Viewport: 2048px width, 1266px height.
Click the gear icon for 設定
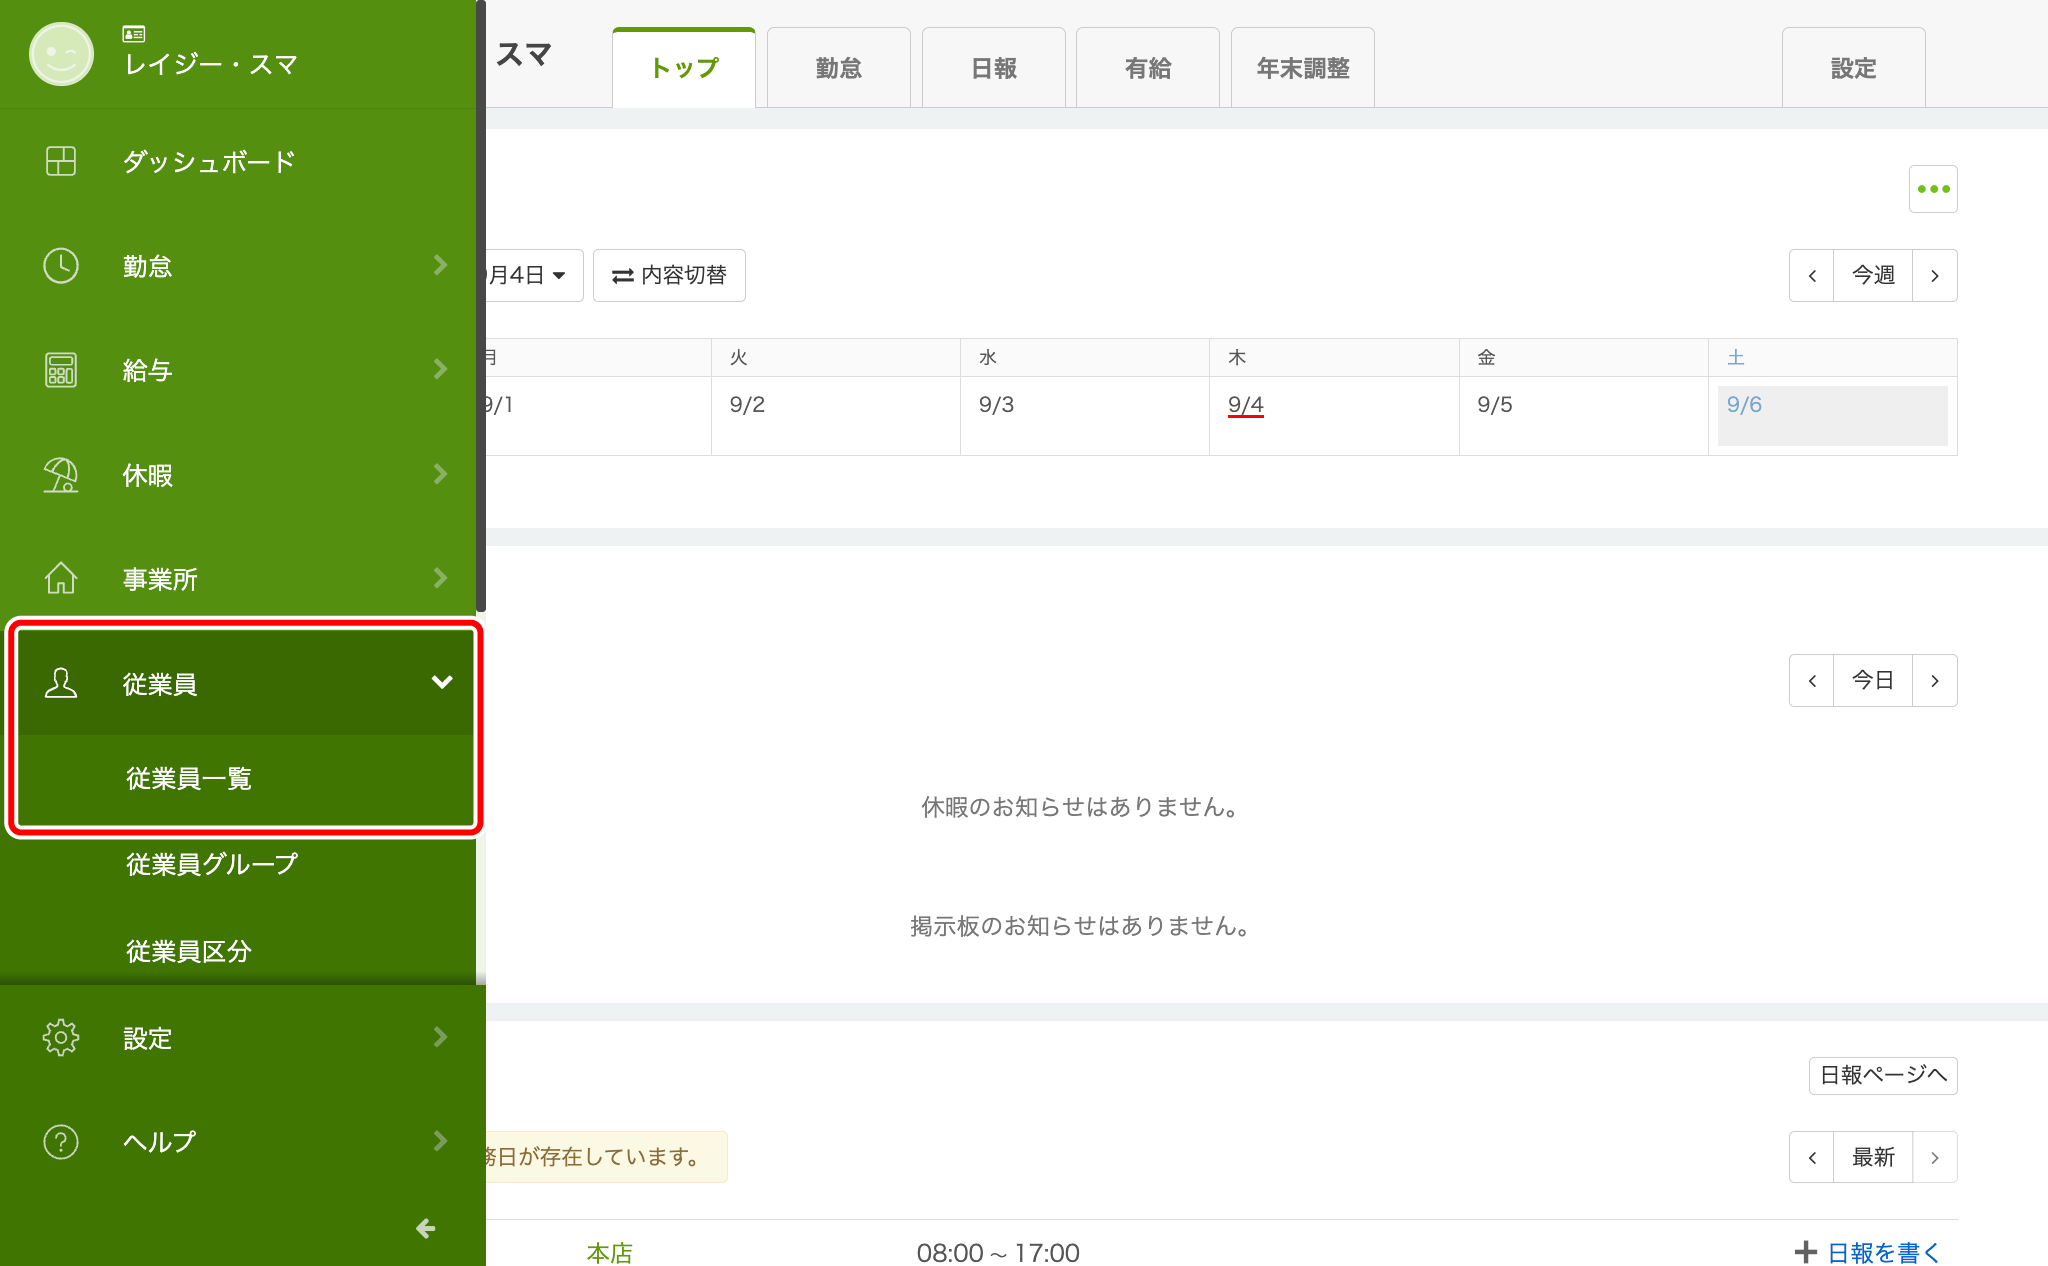61,1038
